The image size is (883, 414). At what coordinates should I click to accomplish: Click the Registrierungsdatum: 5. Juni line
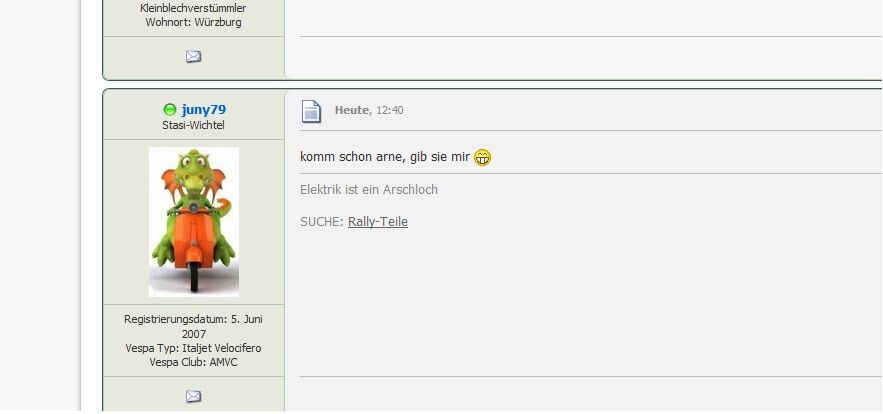(x=193, y=319)
